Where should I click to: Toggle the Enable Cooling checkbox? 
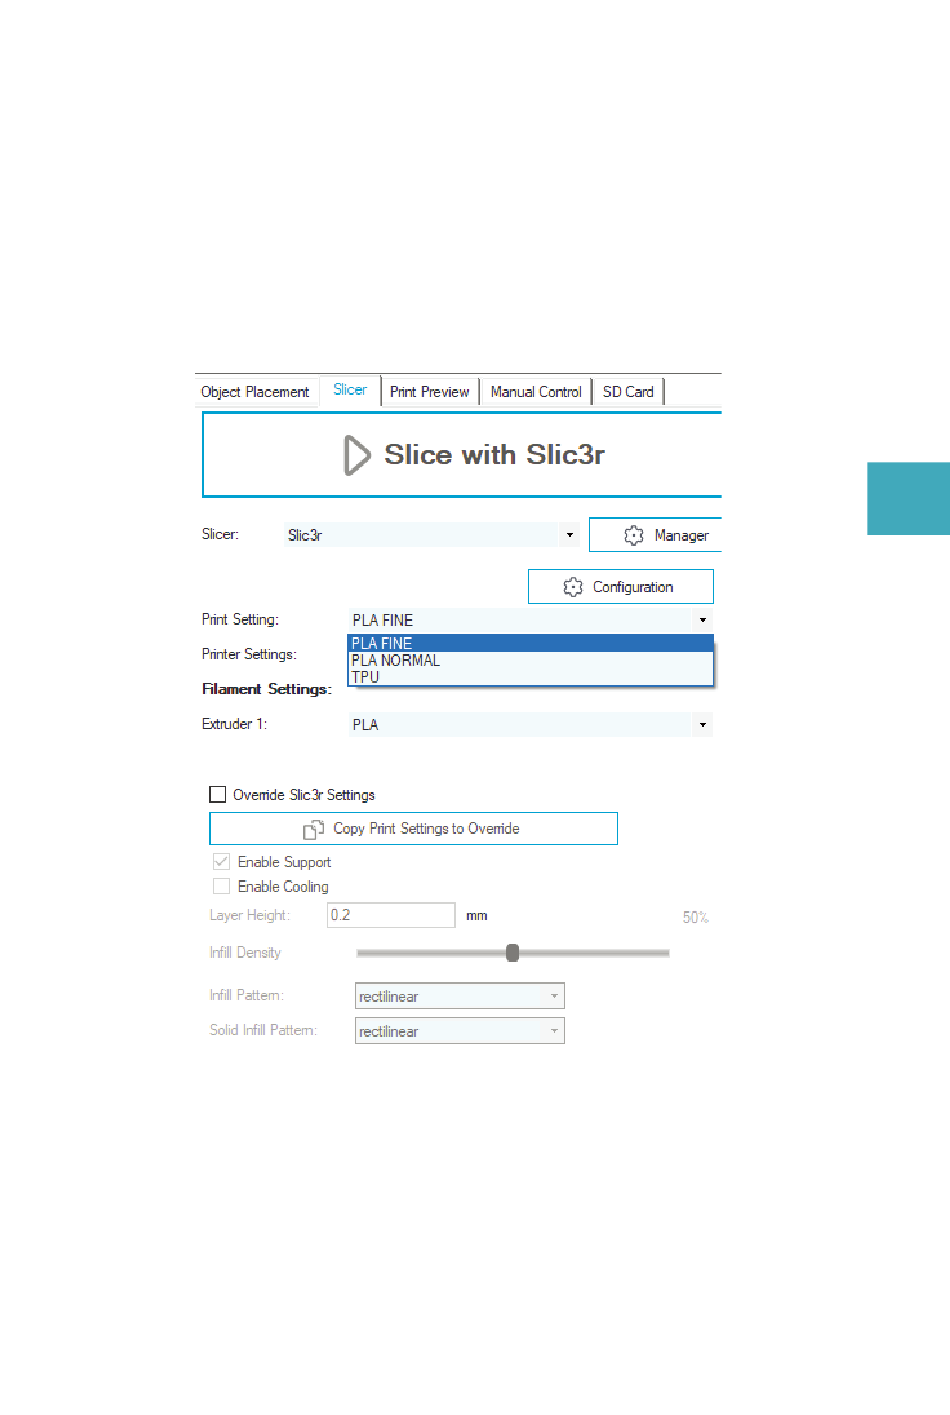click(222, 887)
